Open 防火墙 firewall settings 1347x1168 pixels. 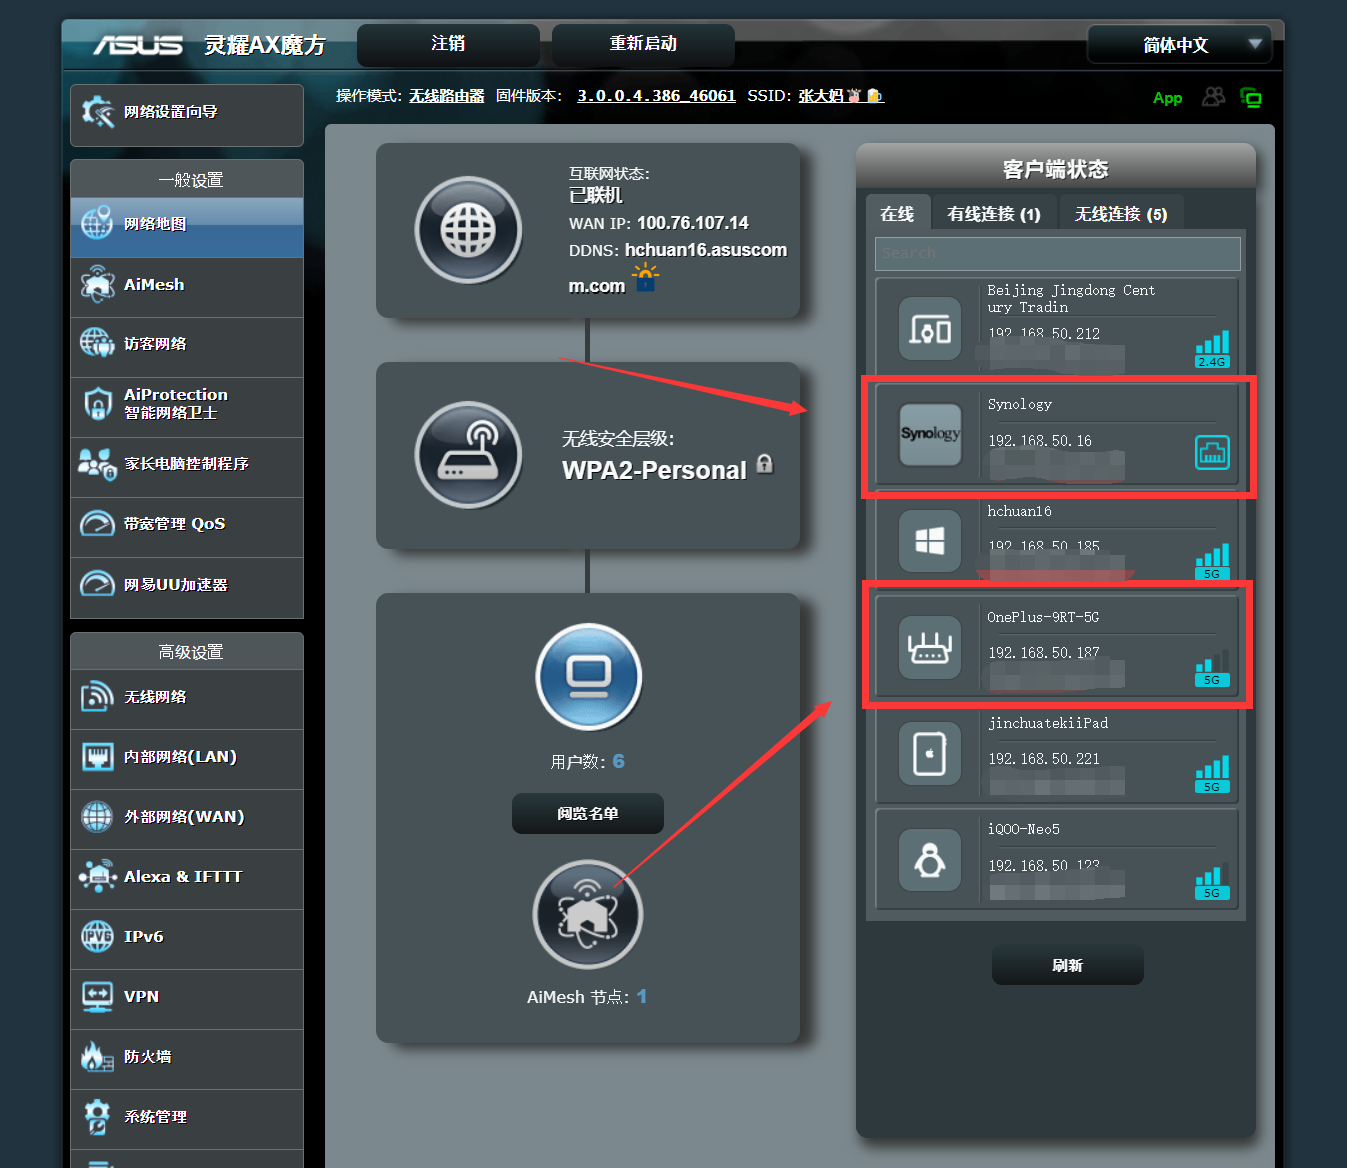187,1059
